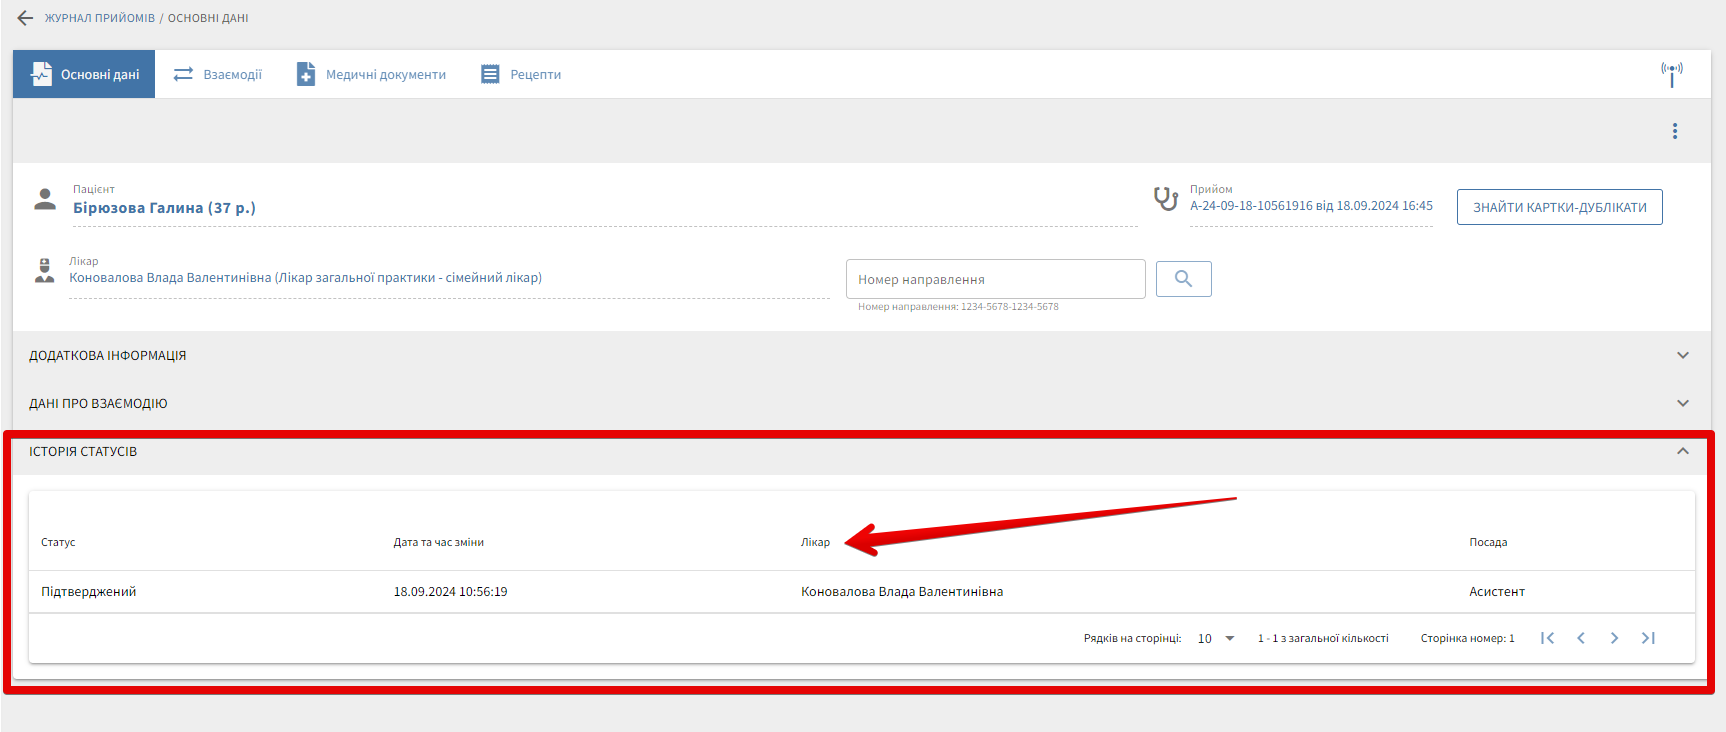Screen dimensions: 1726x732
Task: Go to the next page
Action: [x=1614, y=638]
